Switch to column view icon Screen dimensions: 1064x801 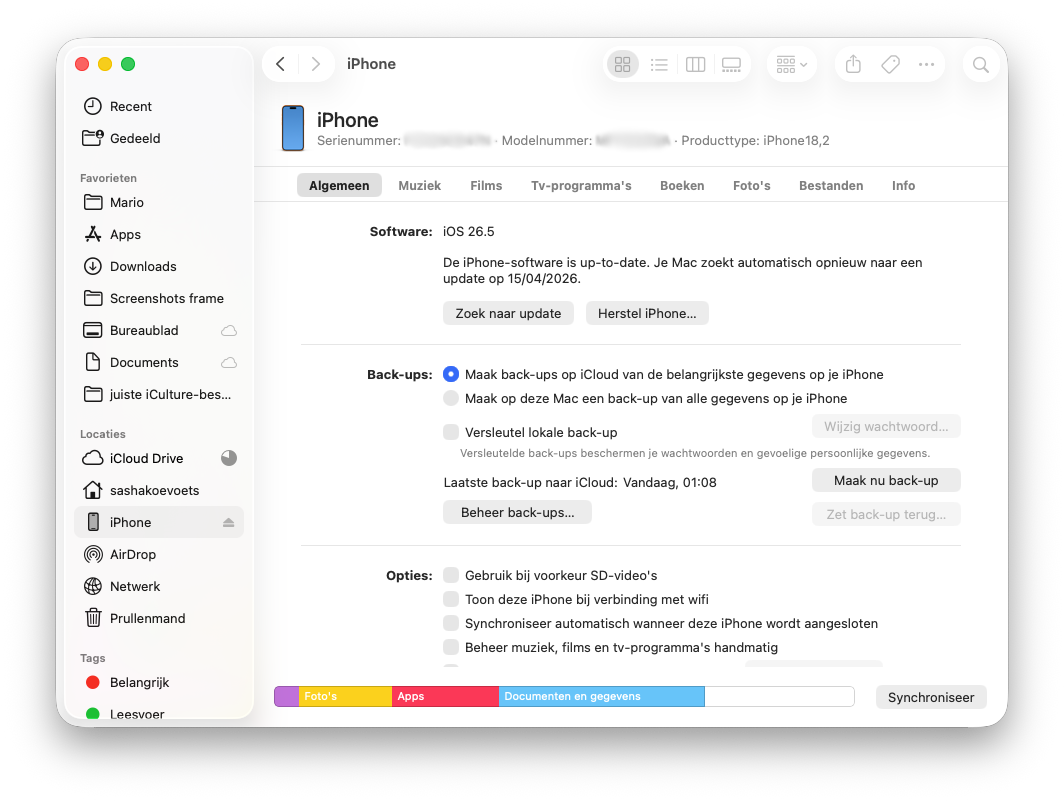(x=695, y=65)
